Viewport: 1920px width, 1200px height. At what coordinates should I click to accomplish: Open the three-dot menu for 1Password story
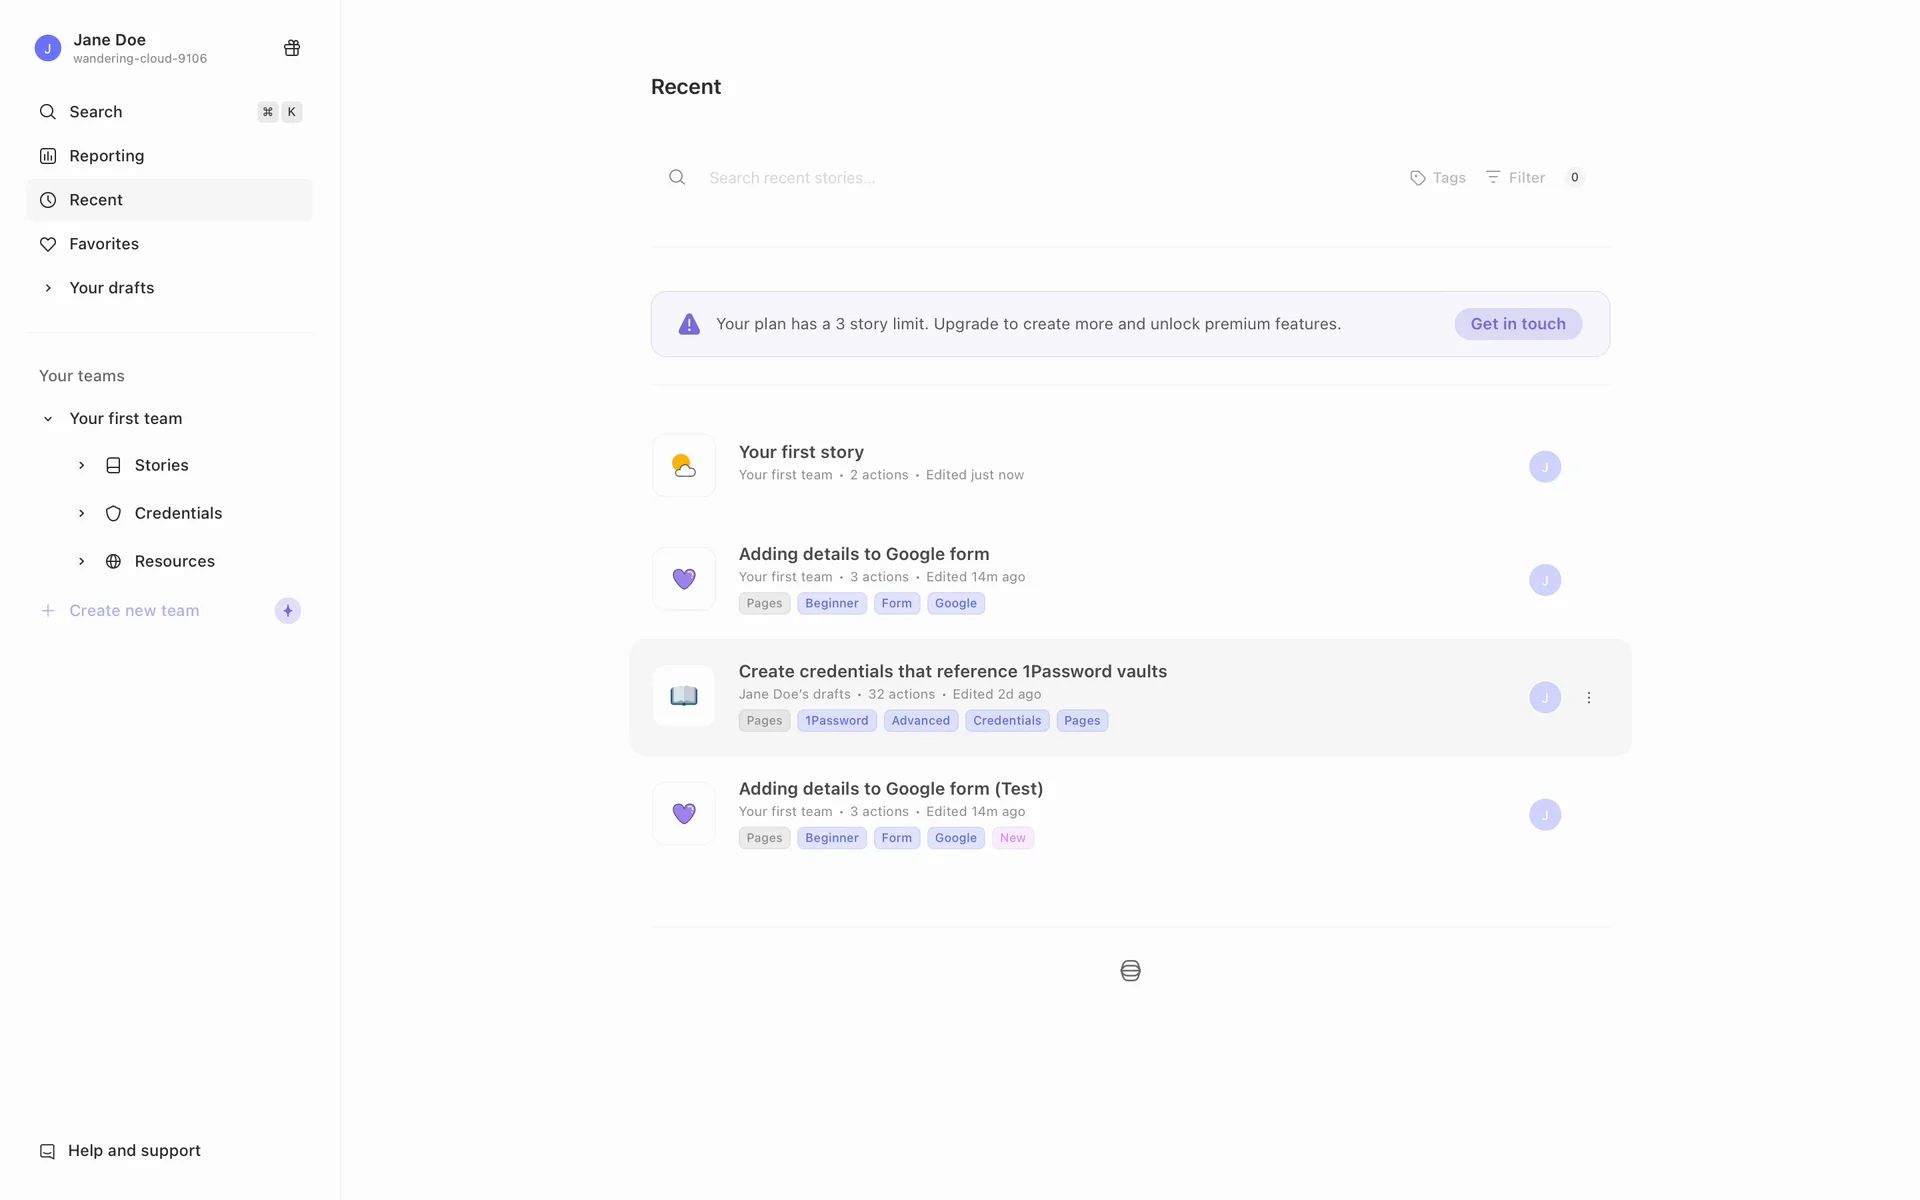click(x=1589, y=698)
